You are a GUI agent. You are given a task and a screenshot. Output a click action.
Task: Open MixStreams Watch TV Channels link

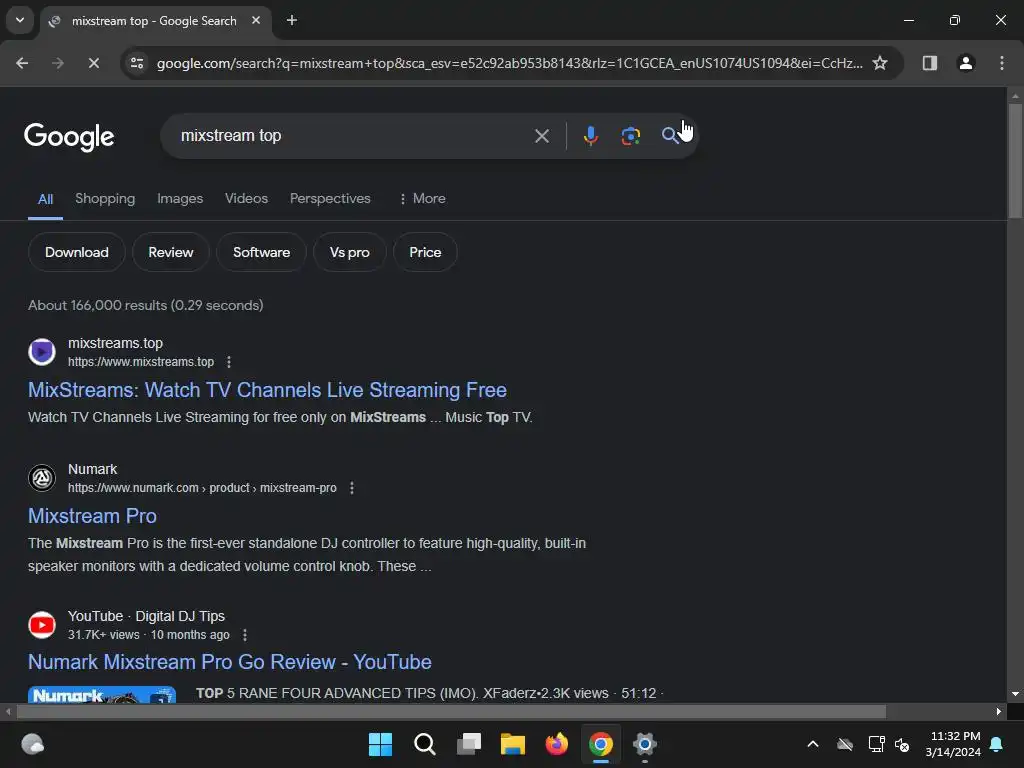click(x=267, y=390)
